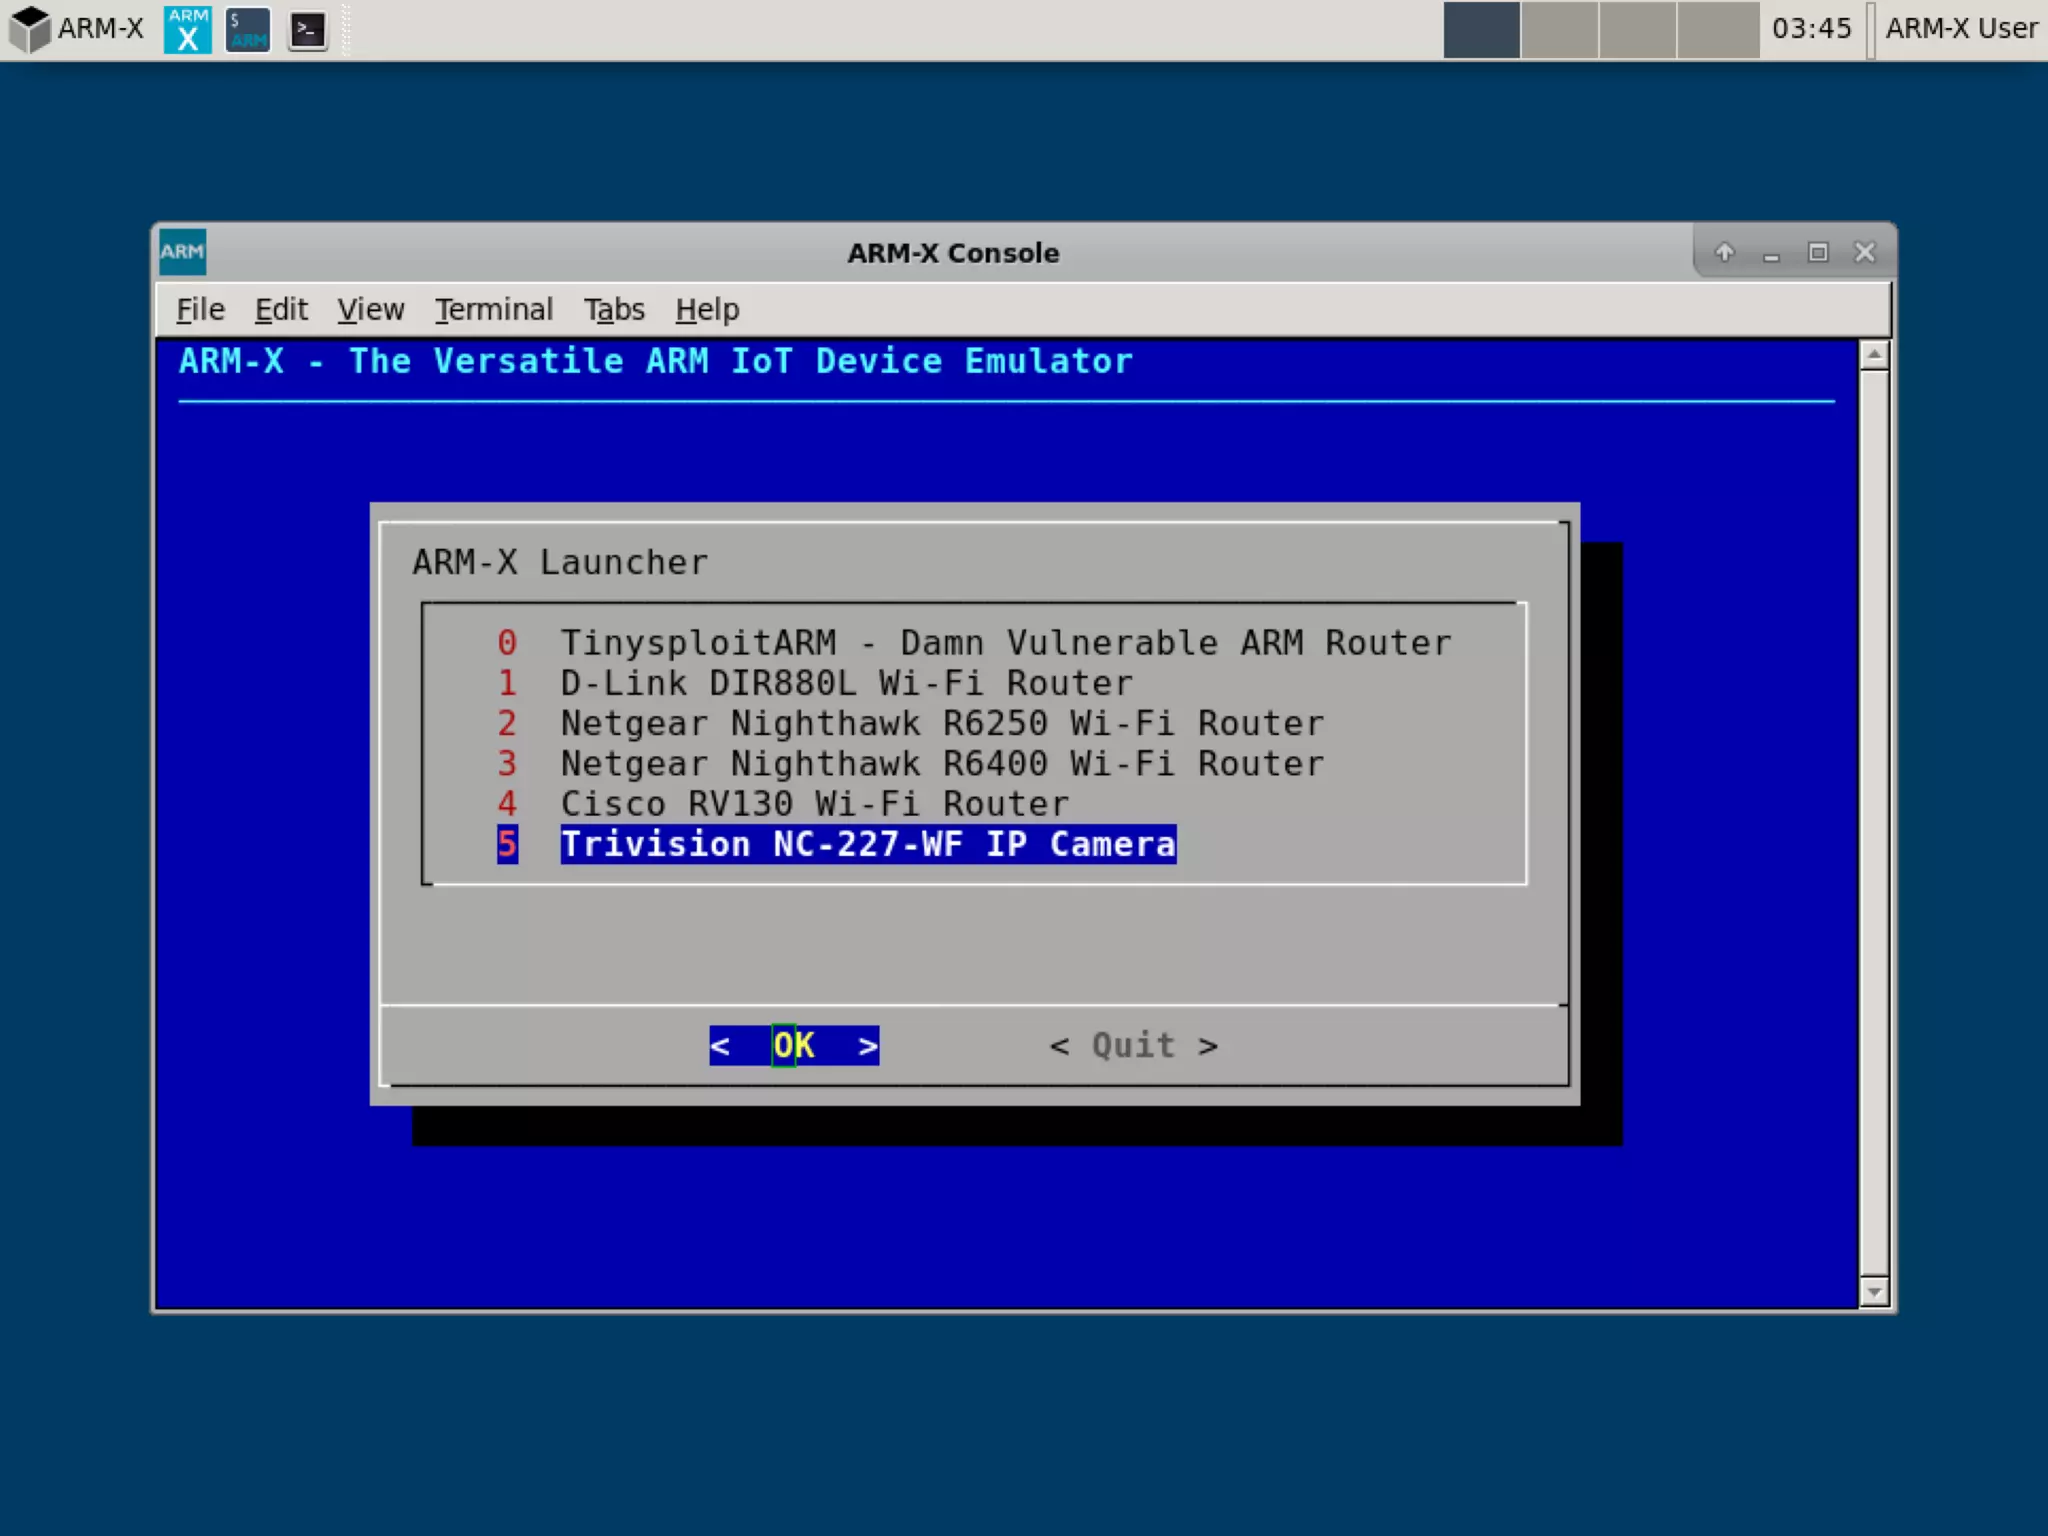Switch to the second workspace
Image resolution: width=2048 pixels, height=1536 pixels.
pyautogui.click(x=1559, y=30)
